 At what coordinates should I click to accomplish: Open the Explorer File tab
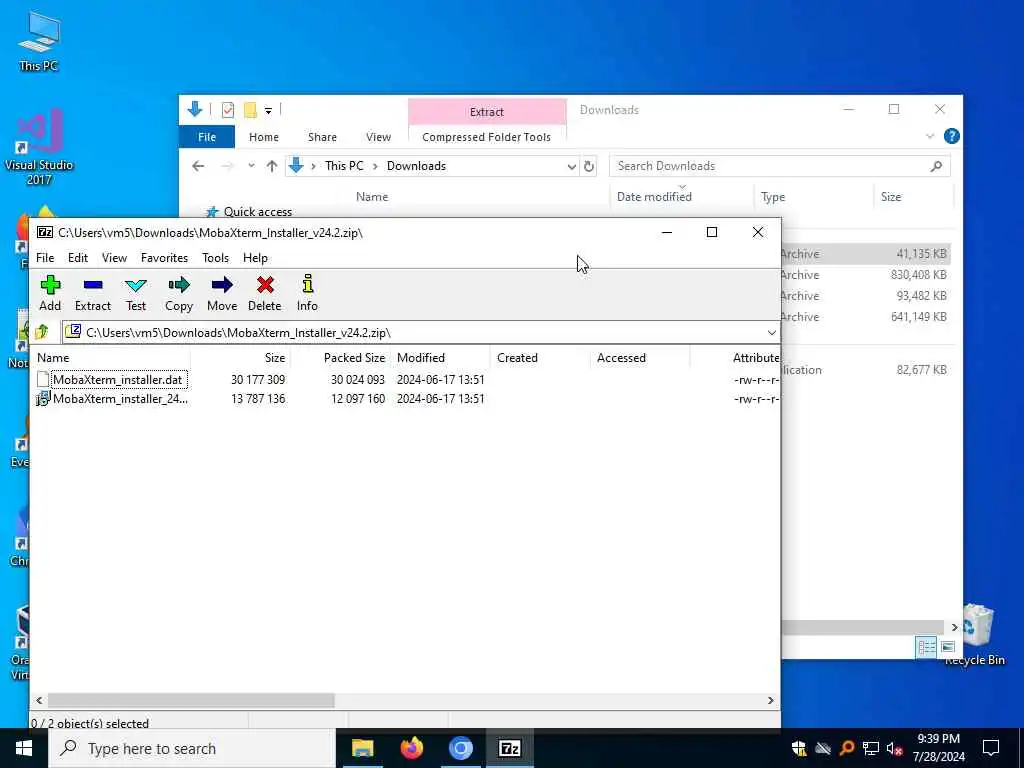(x=207, y=137)
